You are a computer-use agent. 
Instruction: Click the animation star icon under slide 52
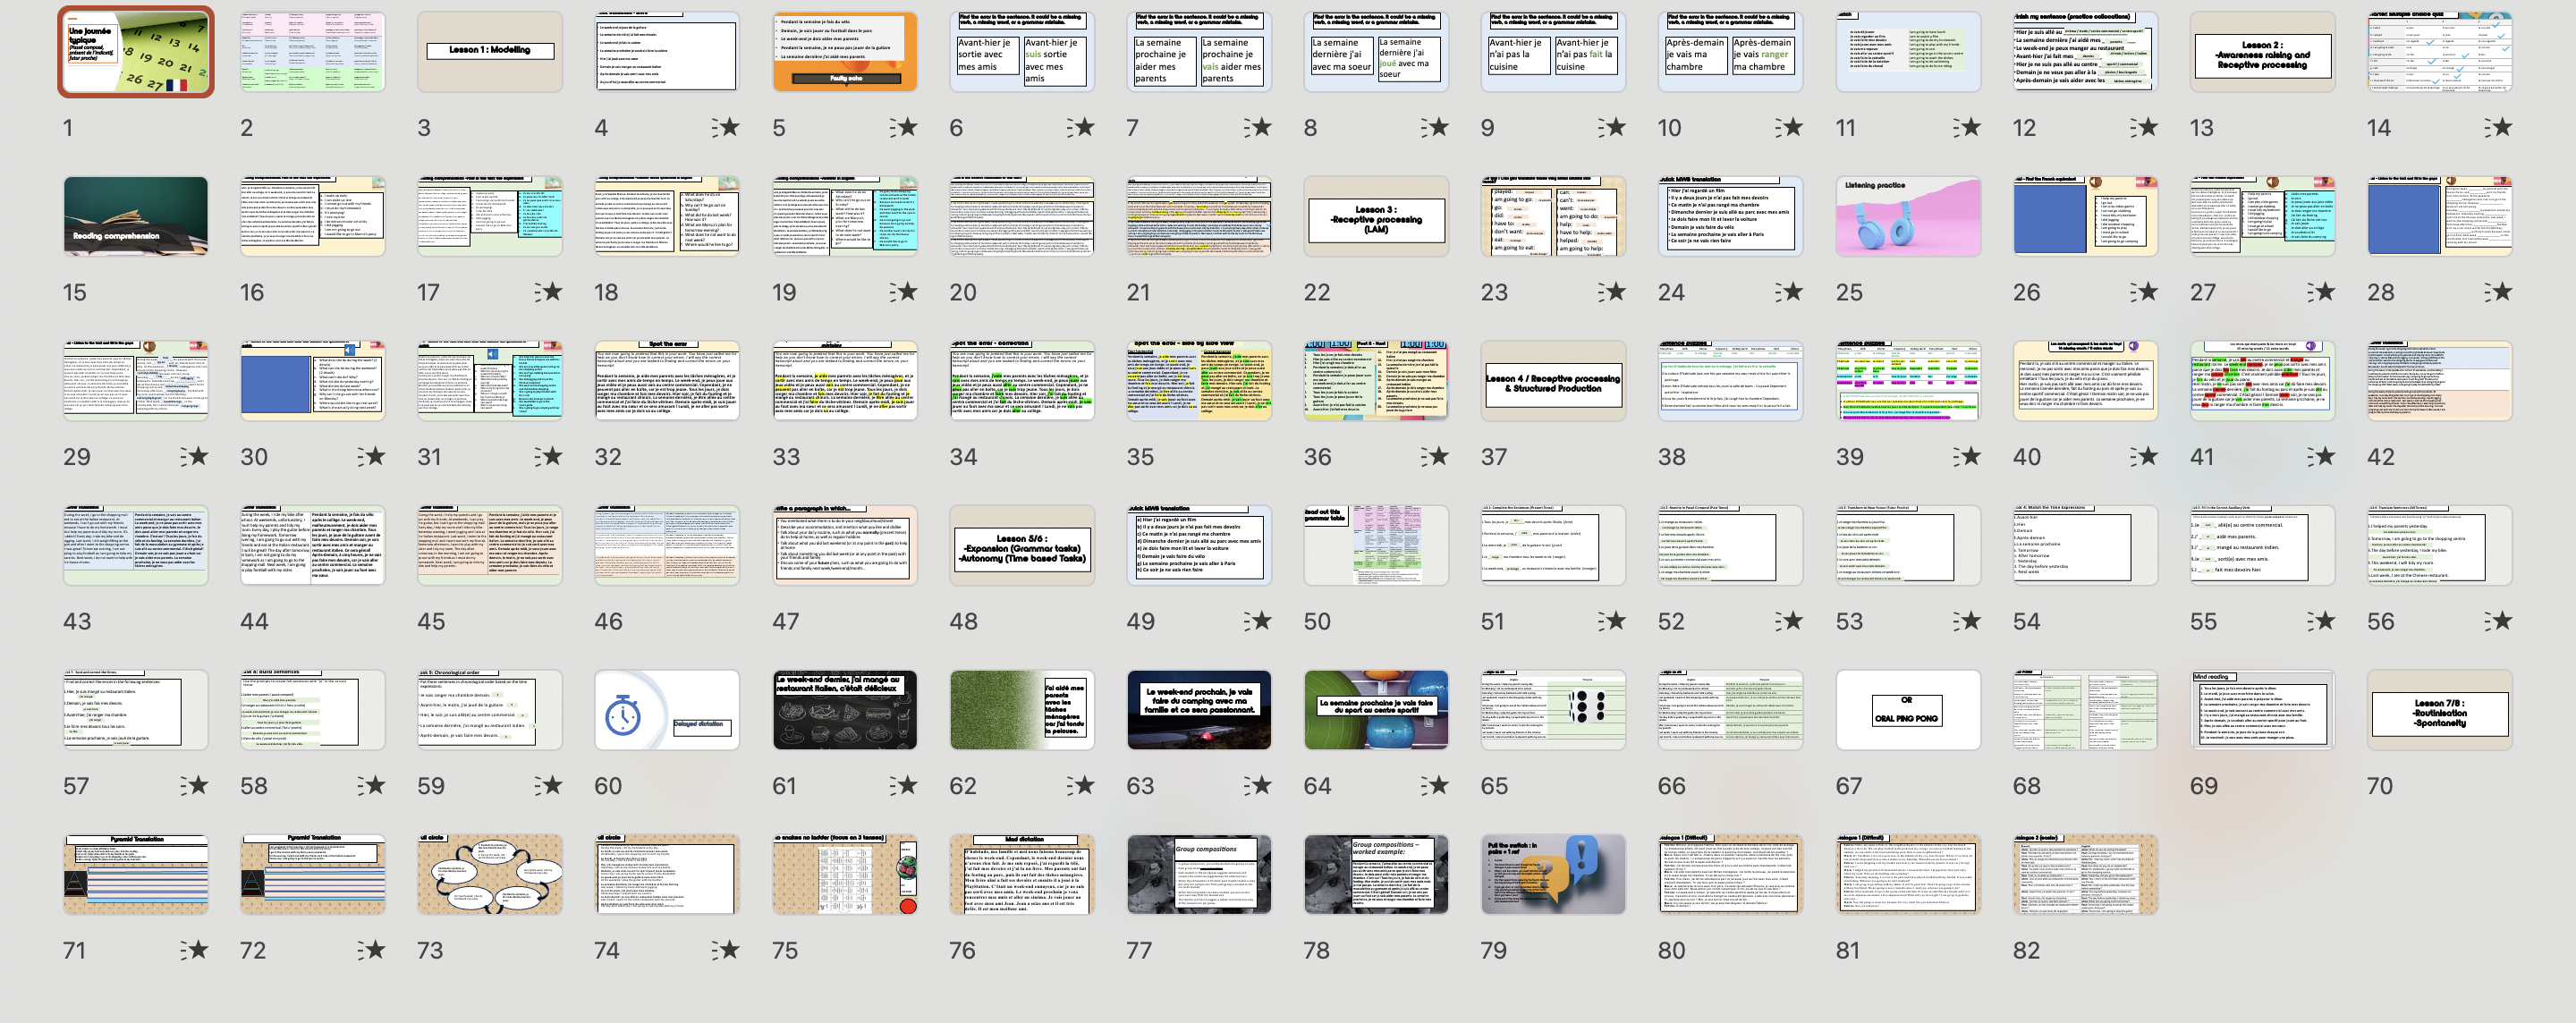point(1788,620)
